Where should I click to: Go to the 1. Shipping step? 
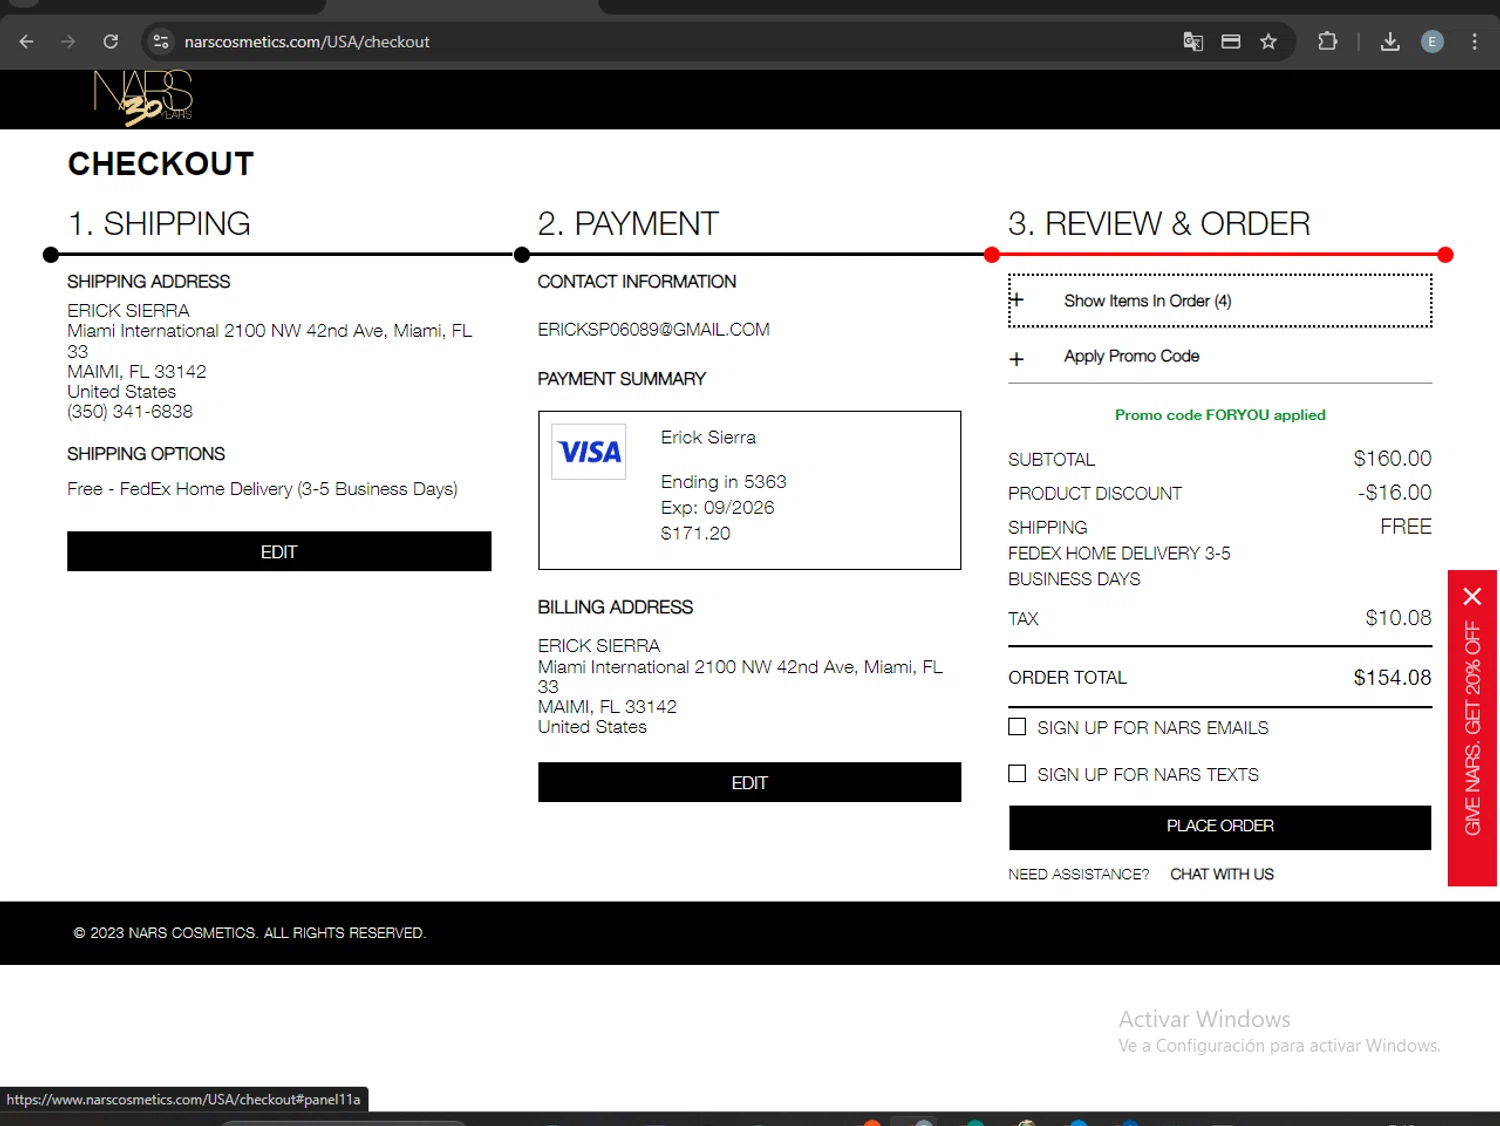tap(159, 224)
